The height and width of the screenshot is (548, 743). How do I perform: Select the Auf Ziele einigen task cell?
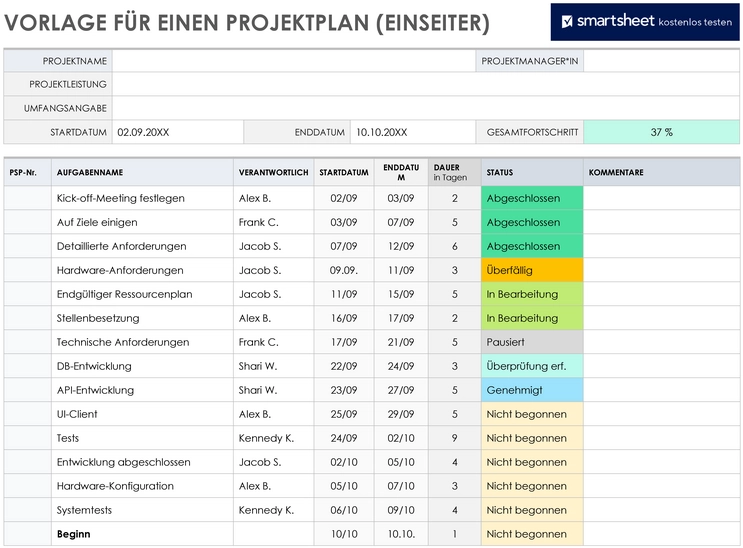[142, 222]
